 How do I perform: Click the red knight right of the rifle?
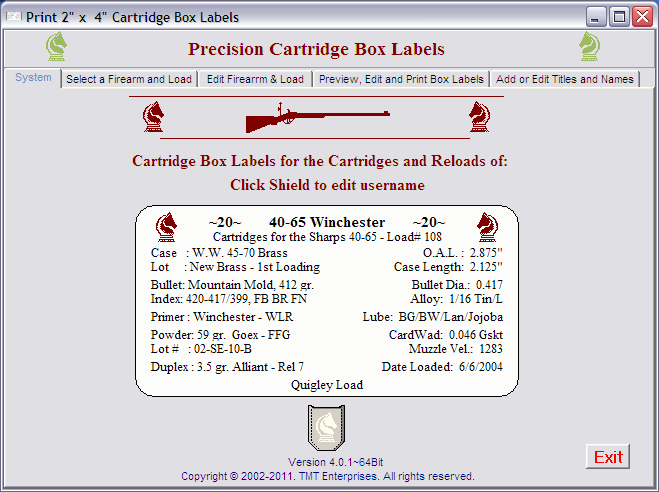(479, 118)
